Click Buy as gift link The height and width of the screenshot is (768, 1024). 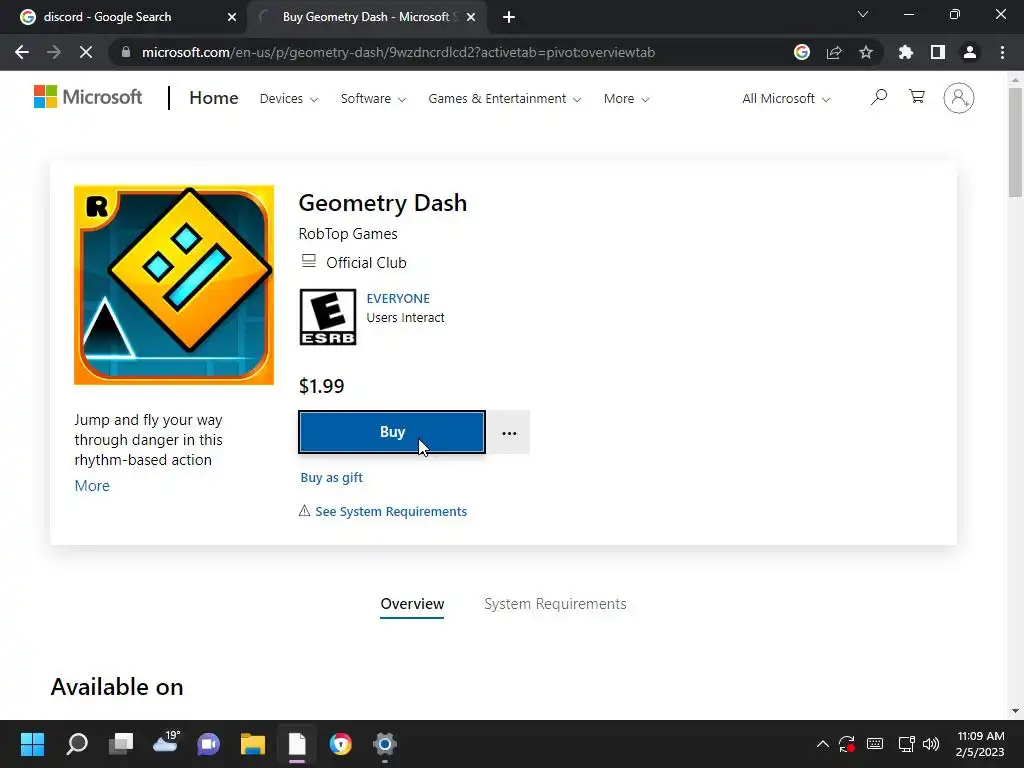331,477
